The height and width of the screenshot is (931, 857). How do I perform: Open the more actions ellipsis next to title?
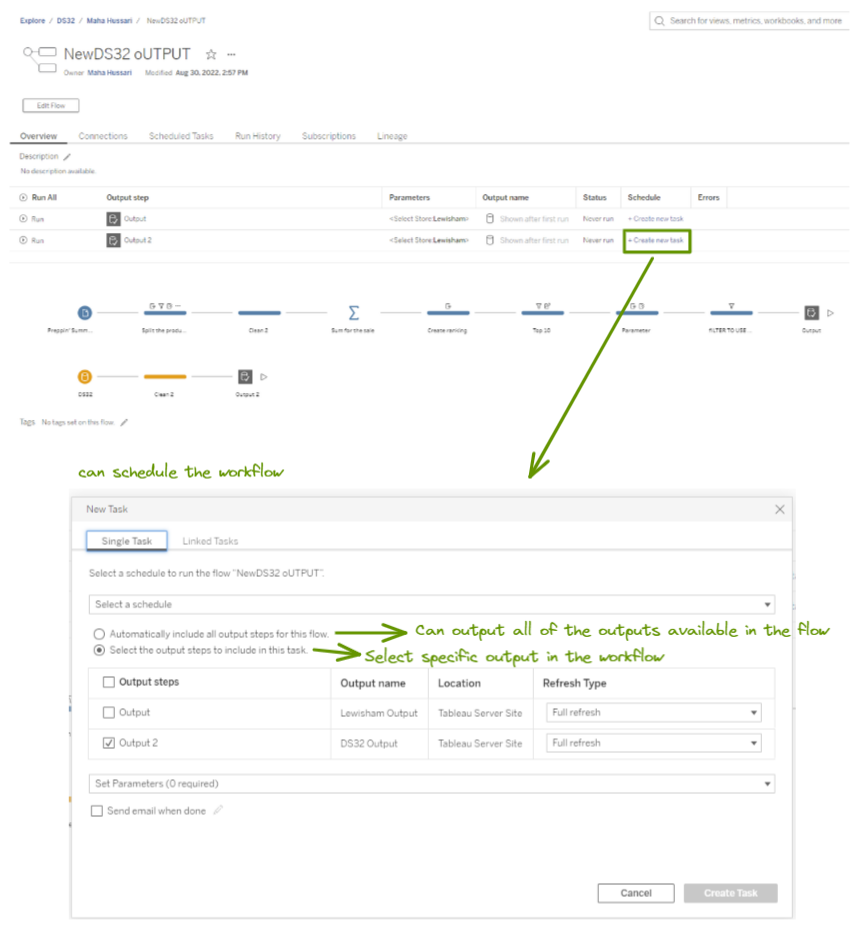point(232,55)
